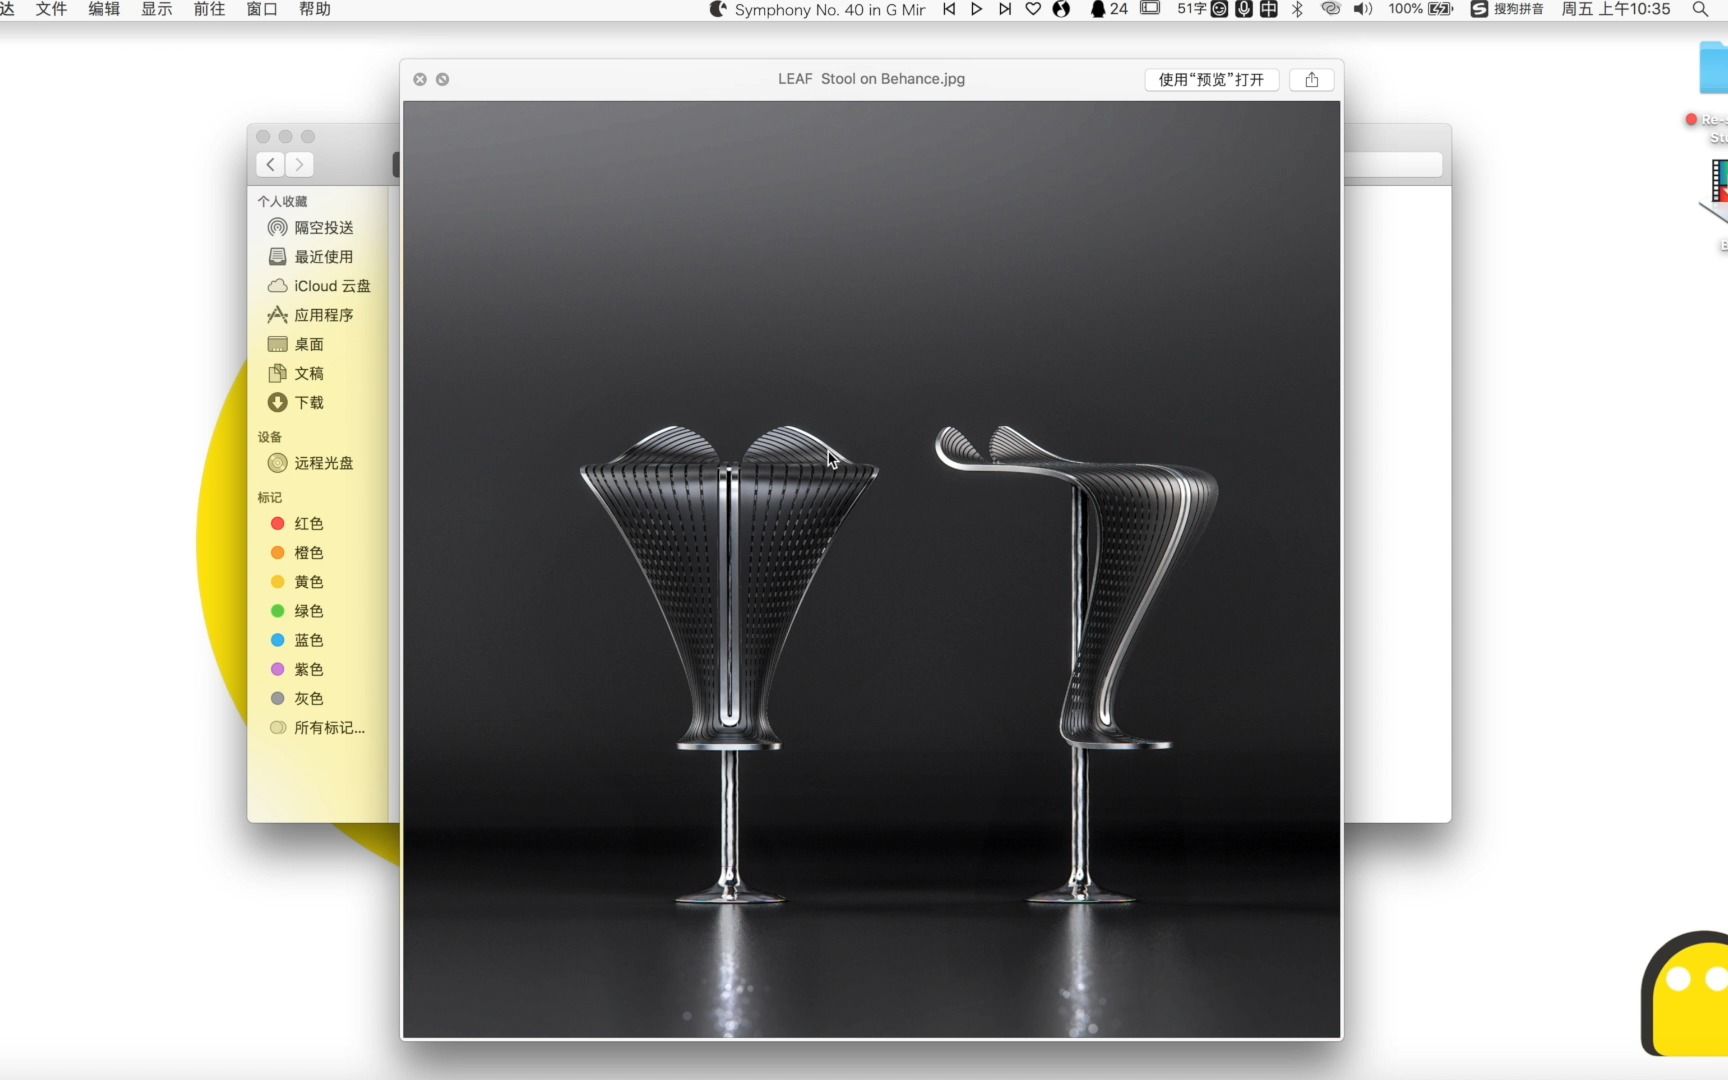Select the blue tag 蓝色
The height and width of the screenshot is (1080, 1728).
[297, 640]
